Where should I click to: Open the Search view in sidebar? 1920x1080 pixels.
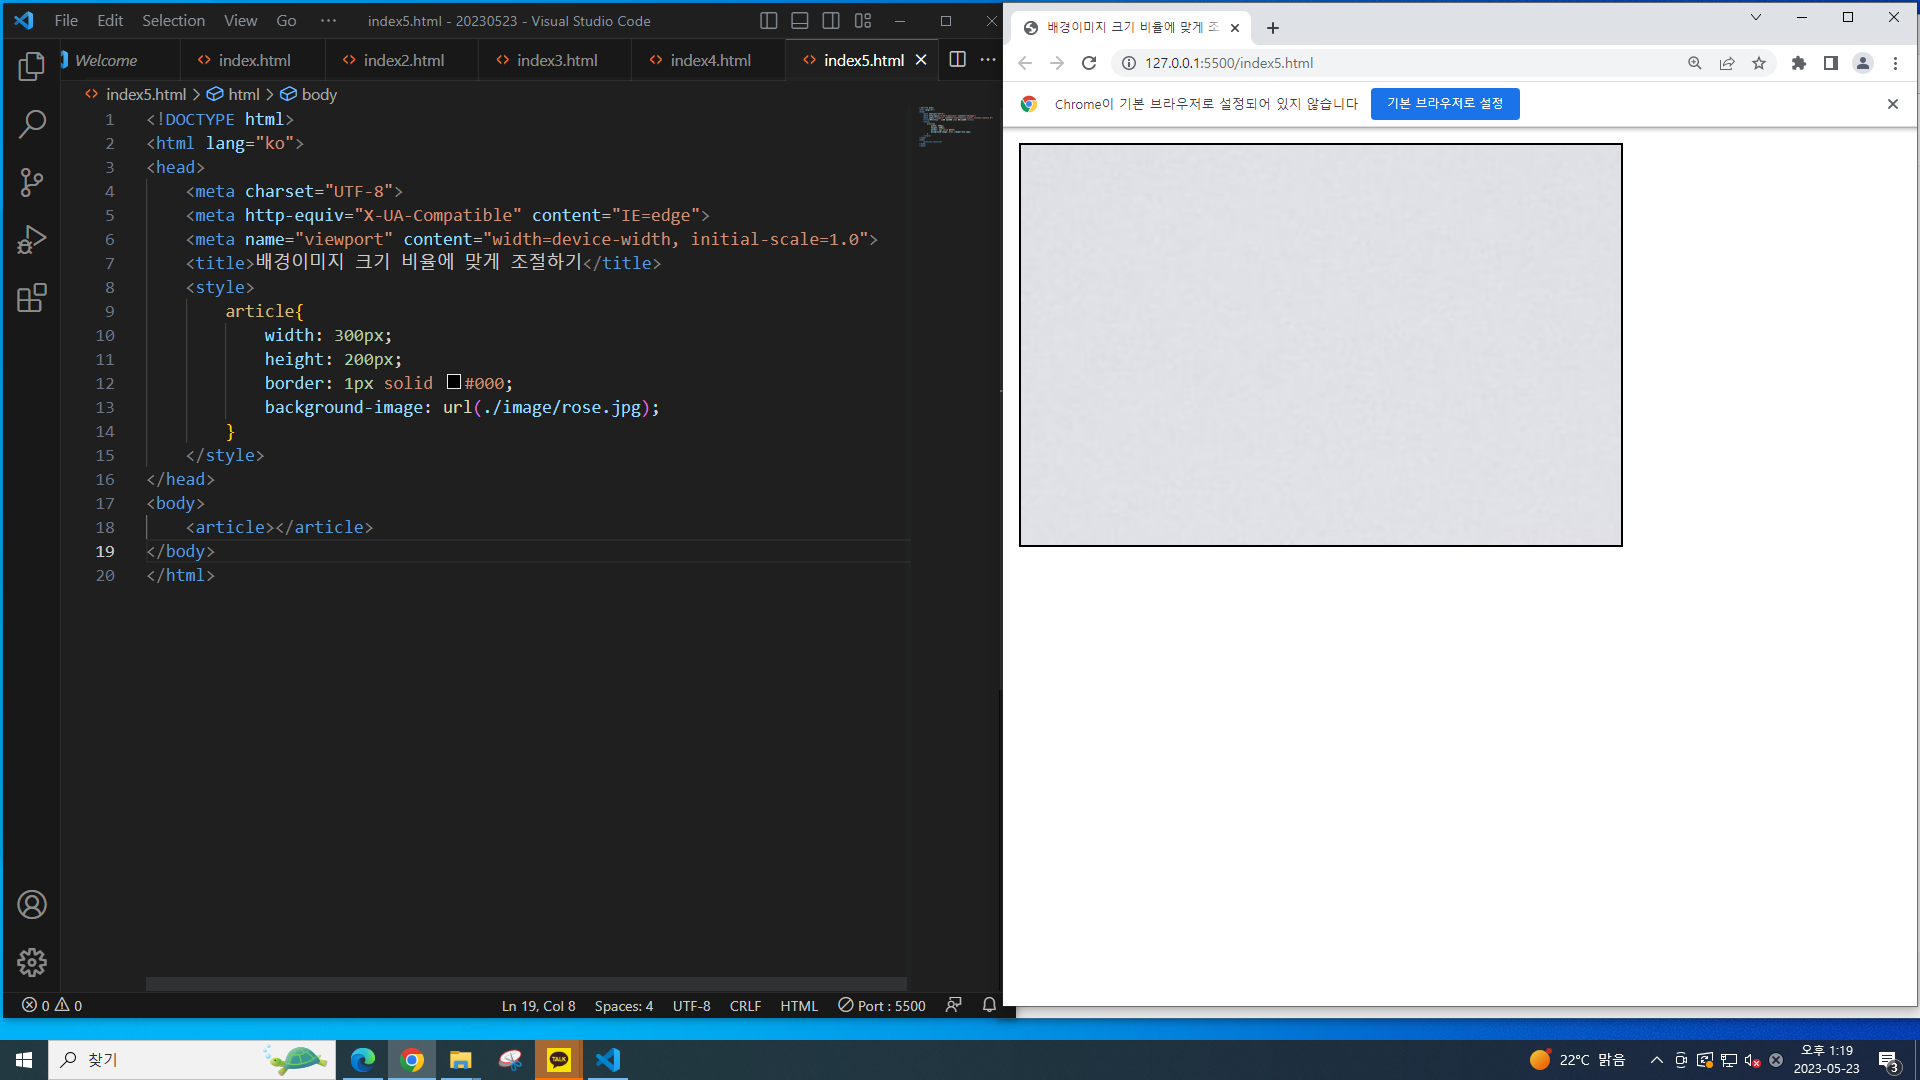tap(32, 125)
